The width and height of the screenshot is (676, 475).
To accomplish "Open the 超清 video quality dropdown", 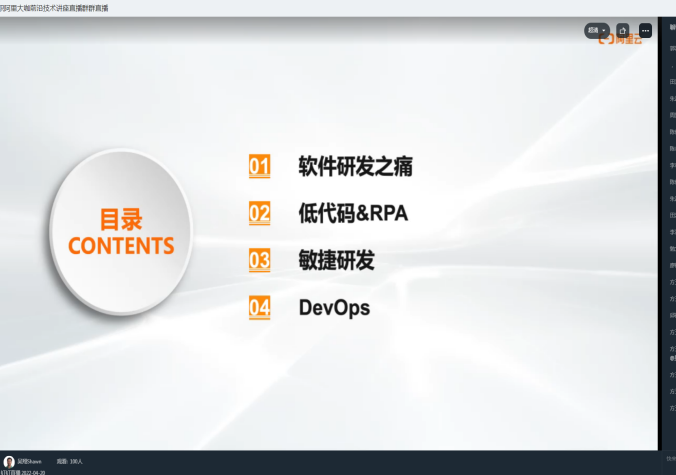I will 597,30.
